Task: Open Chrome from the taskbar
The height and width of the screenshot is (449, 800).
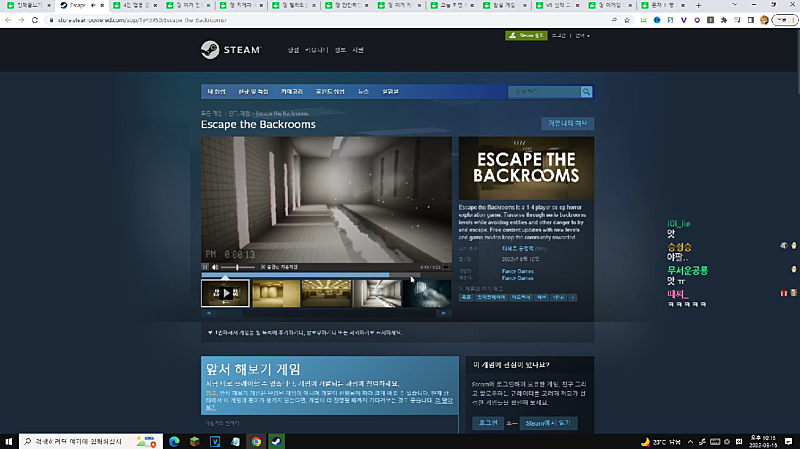Action: [256, 441]
